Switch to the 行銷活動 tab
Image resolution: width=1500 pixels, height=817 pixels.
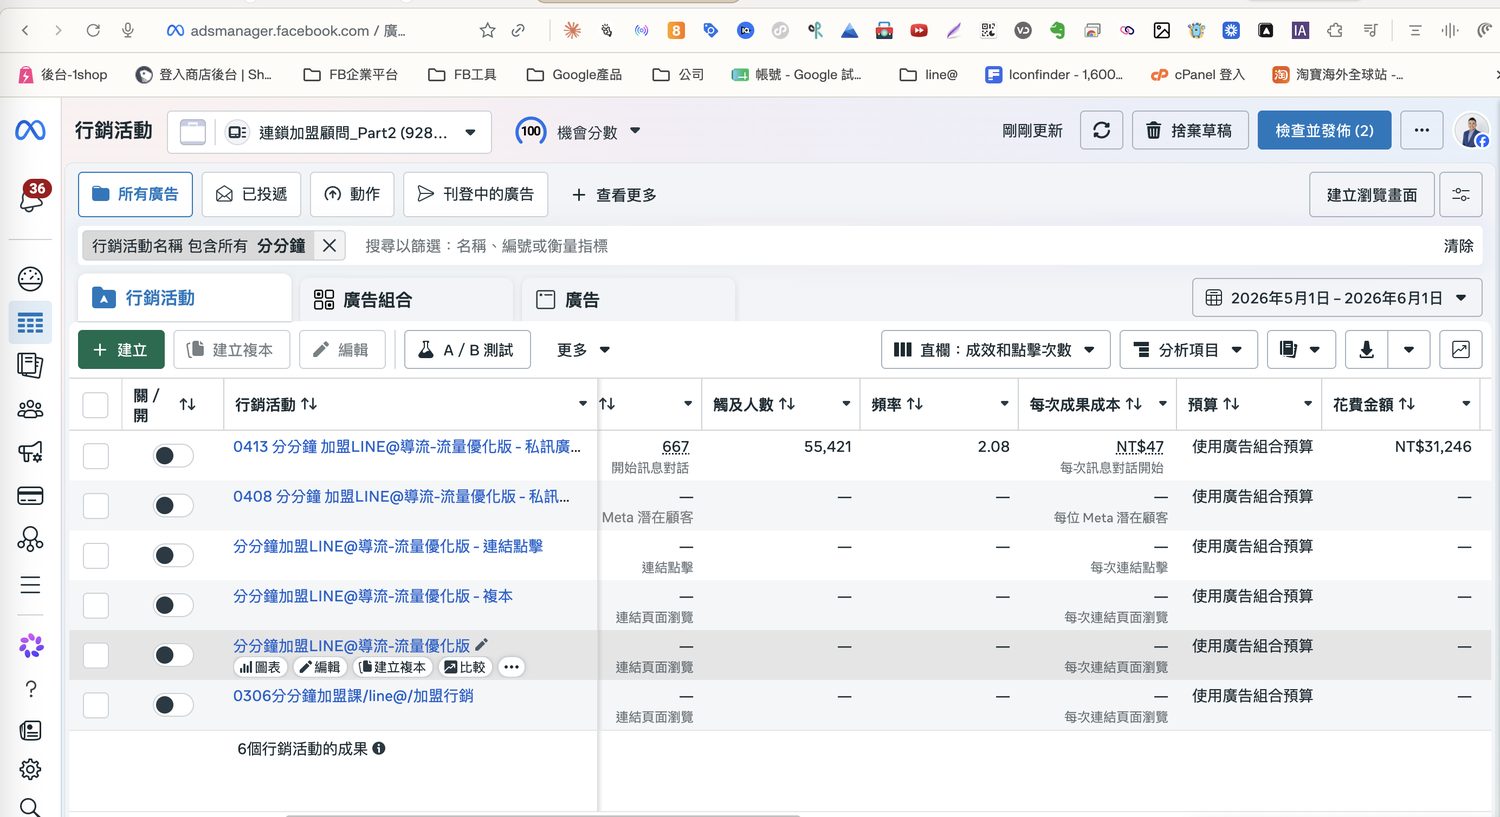click(184, 298)
